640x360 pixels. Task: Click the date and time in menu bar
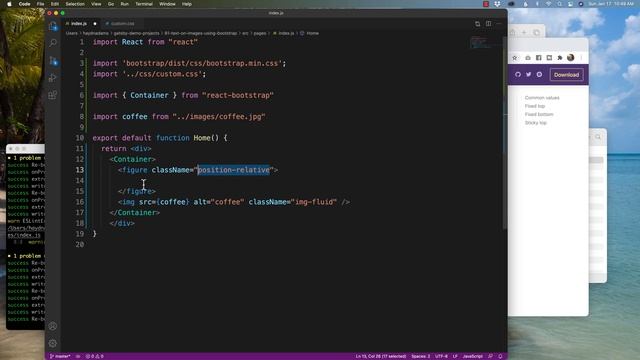[611, 4]
